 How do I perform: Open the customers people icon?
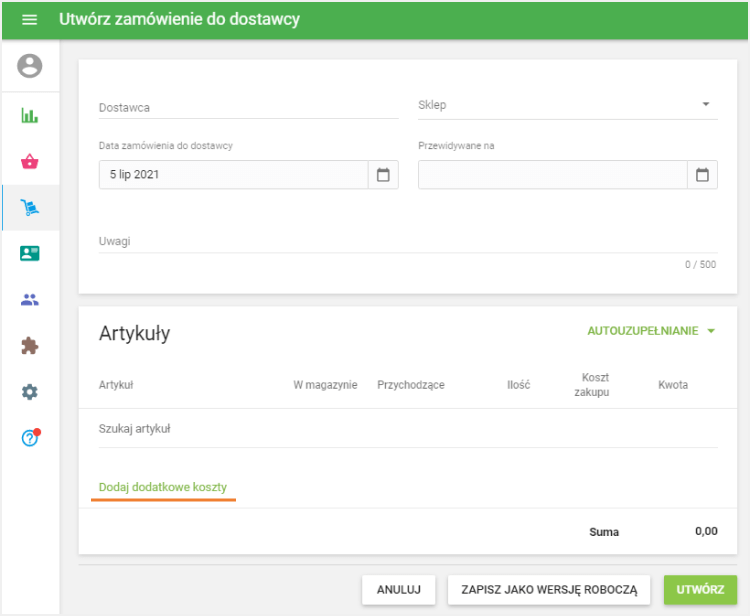[30, 300]
